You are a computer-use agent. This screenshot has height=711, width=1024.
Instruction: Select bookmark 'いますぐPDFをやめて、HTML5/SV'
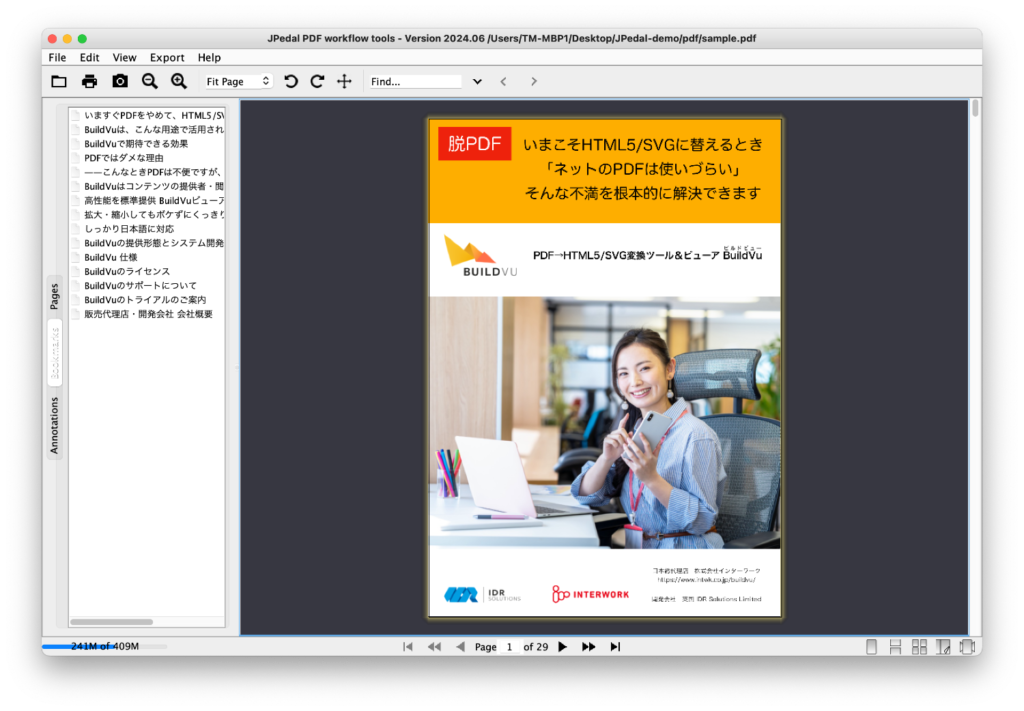(148, 115)
